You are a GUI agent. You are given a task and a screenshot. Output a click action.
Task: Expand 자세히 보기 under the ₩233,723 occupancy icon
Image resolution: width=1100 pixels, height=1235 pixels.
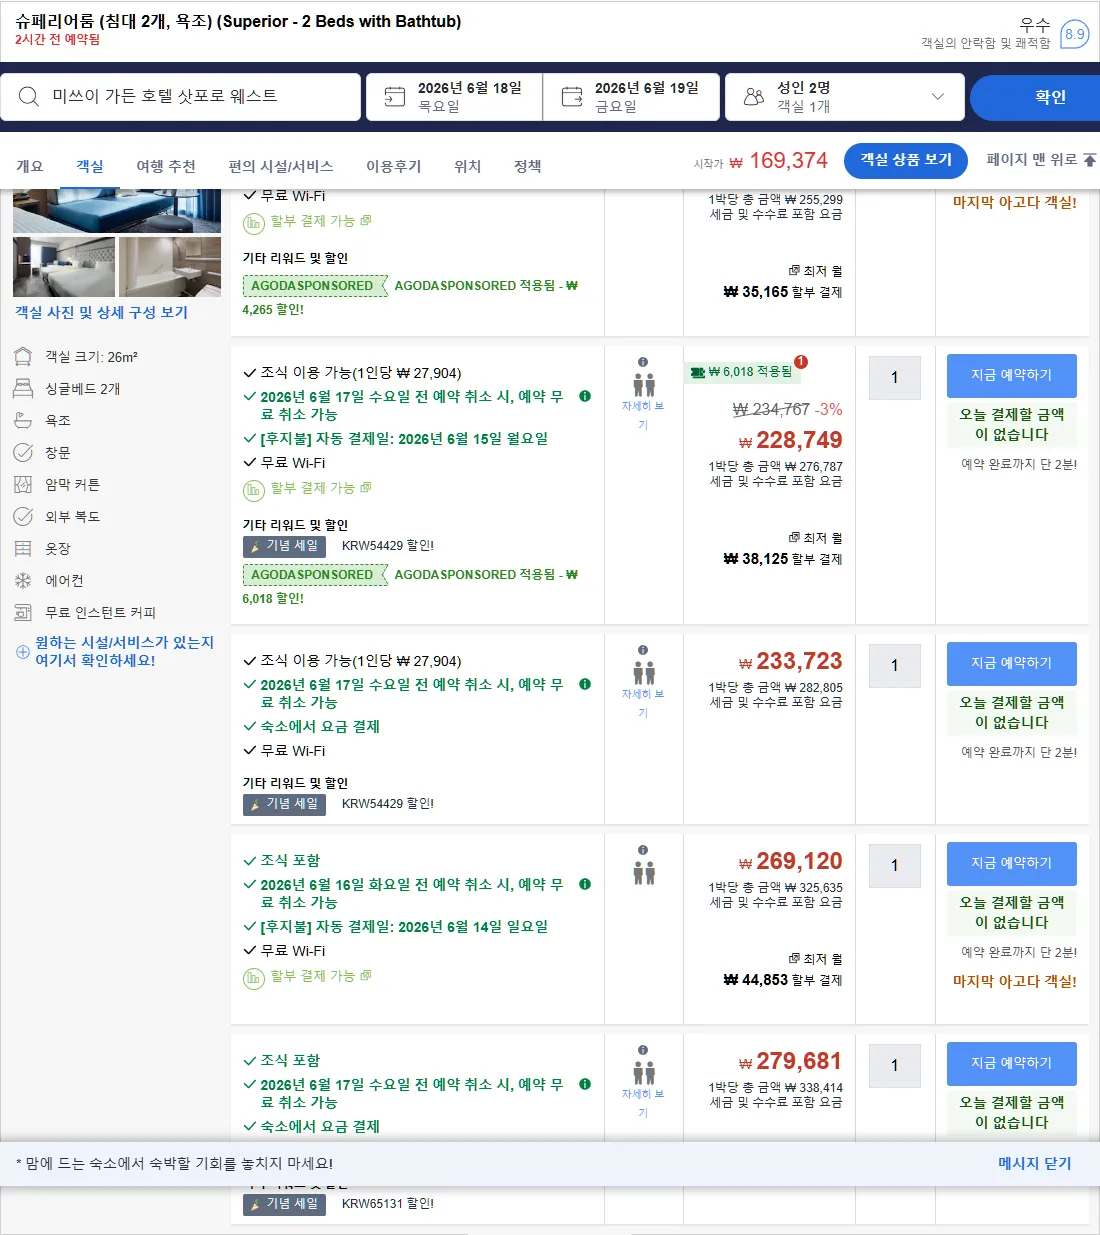(x=643, y=703)
